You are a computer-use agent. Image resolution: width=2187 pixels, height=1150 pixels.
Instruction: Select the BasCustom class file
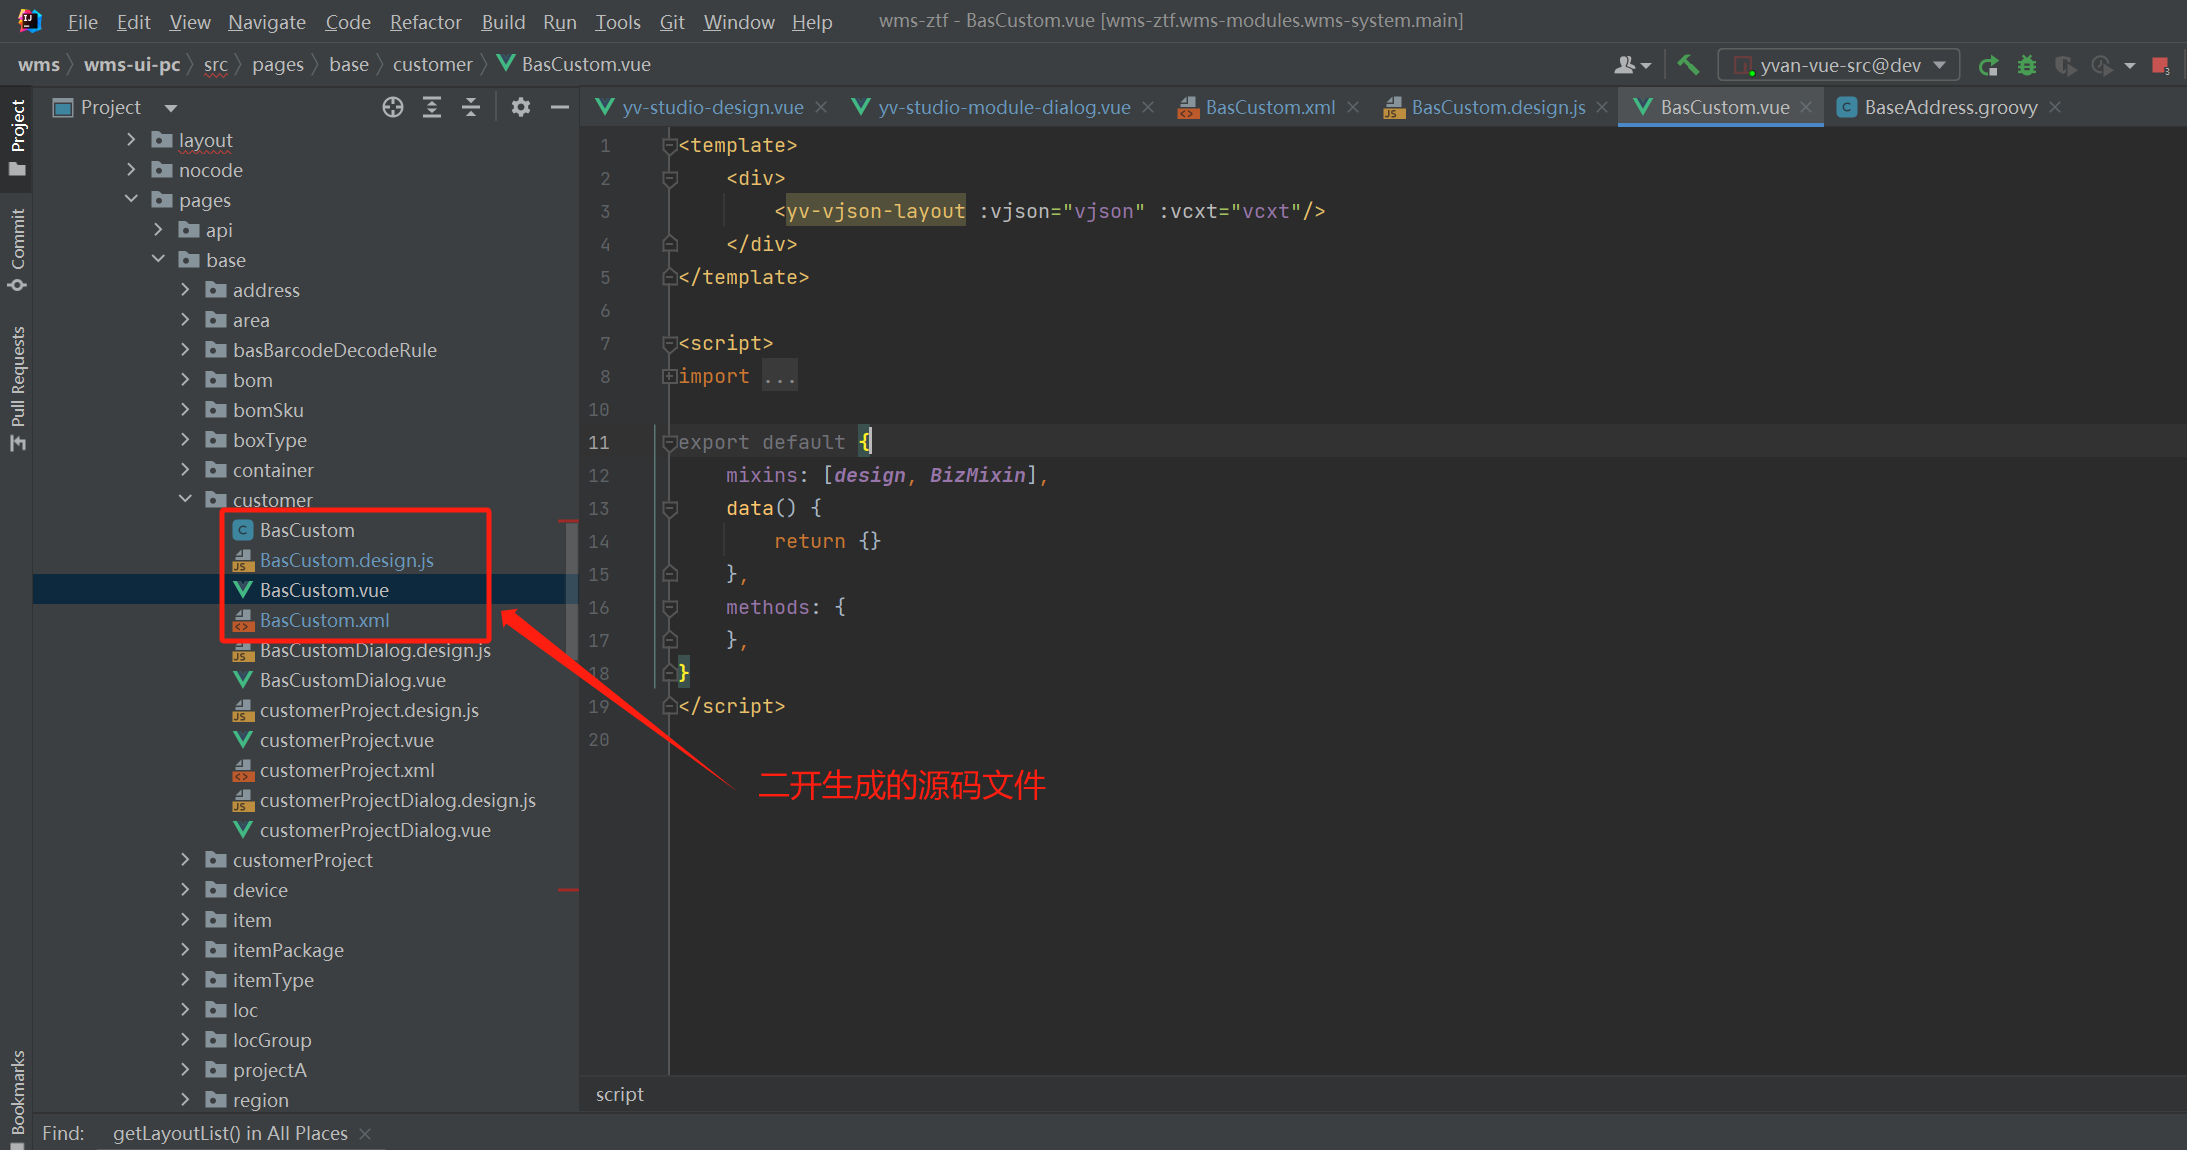click(x=307, y=530)
